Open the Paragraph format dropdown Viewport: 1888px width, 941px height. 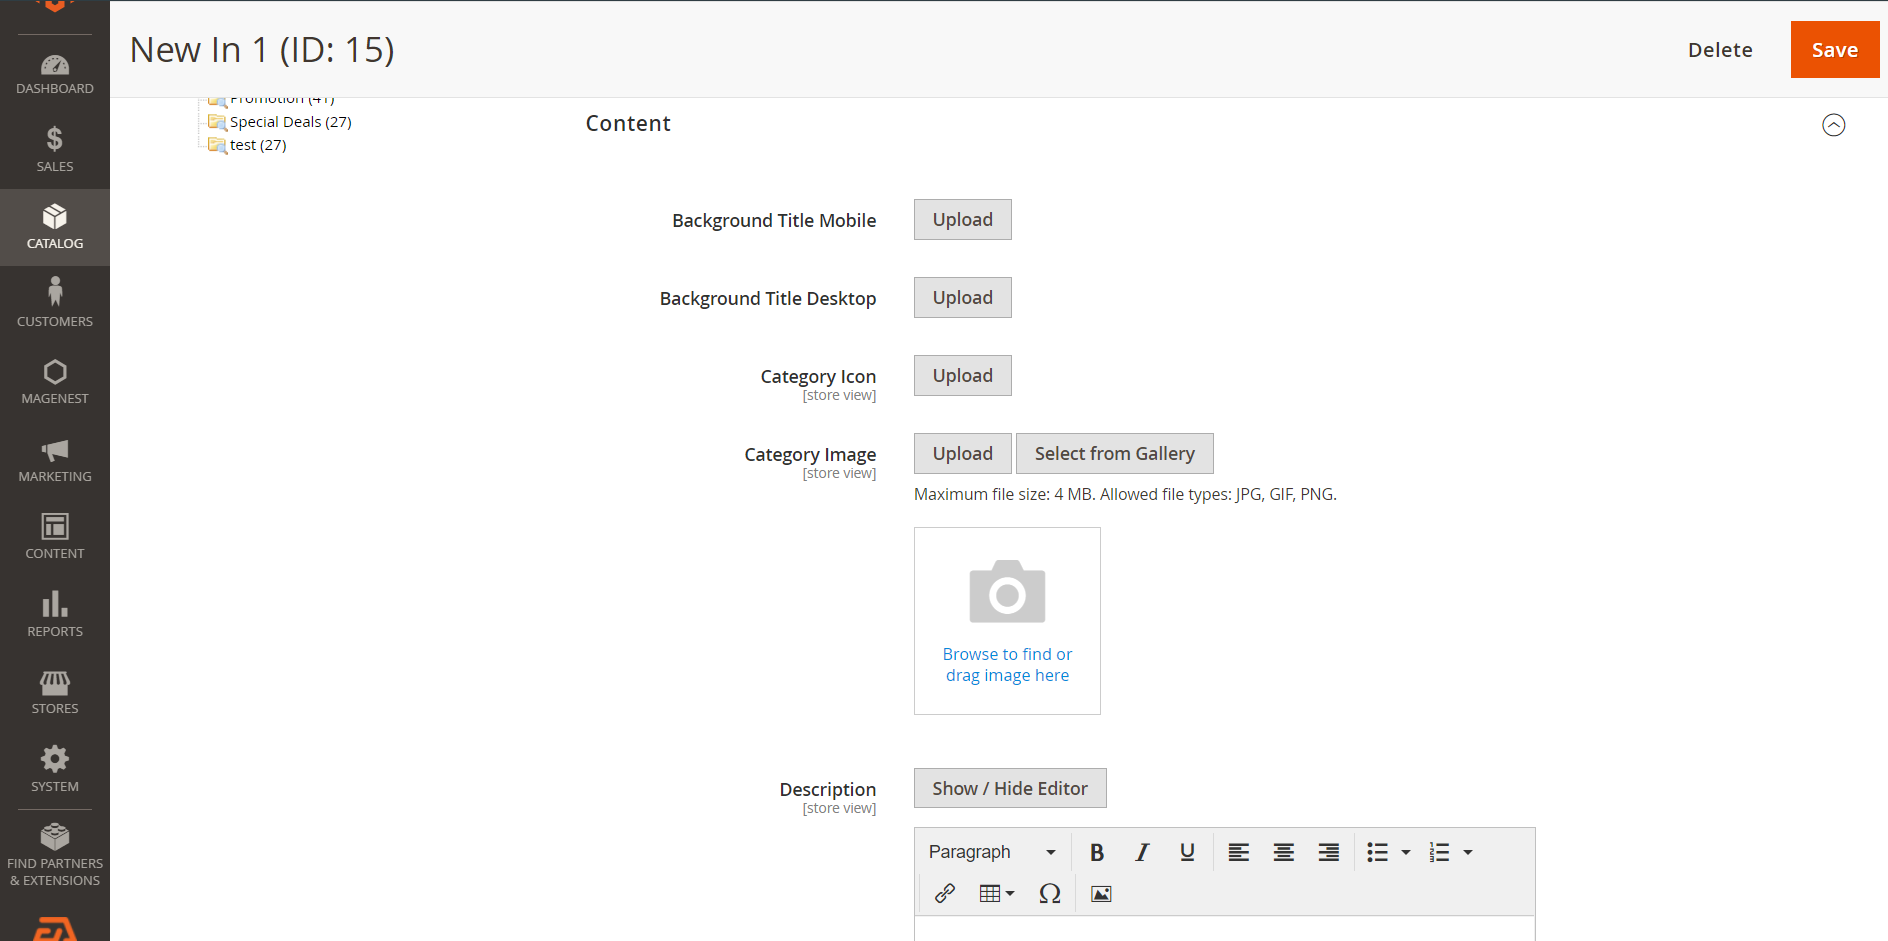(x=992, y=852)
